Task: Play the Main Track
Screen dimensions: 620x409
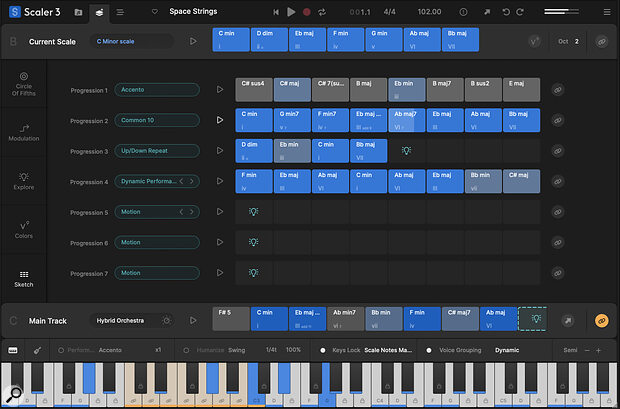Action: (x=193, y=320)
